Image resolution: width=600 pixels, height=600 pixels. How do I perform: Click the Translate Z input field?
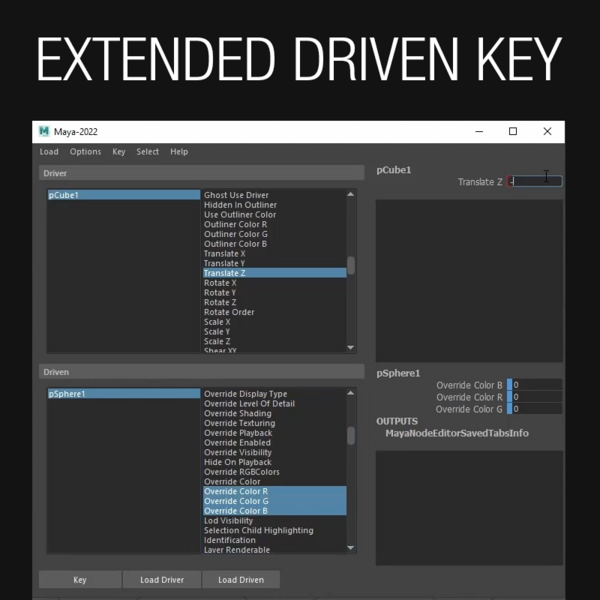tap(535, 181)
